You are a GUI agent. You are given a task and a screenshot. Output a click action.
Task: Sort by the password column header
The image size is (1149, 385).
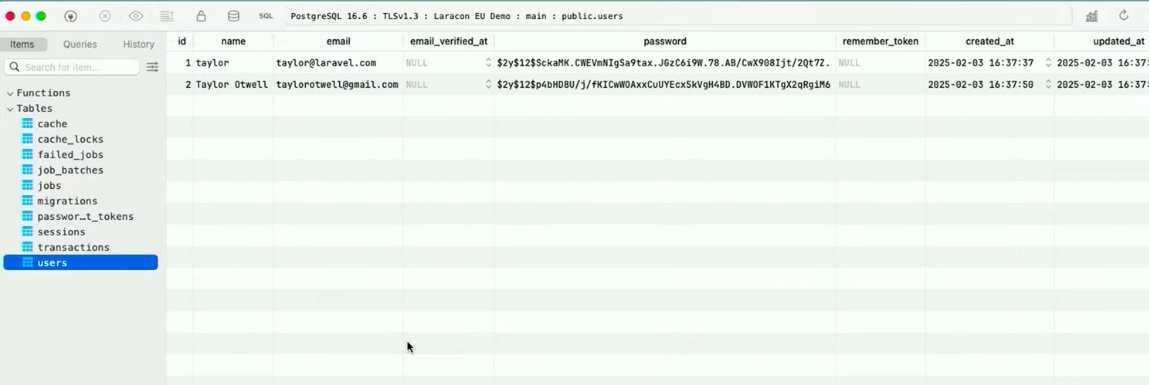[x=665, y=42]
